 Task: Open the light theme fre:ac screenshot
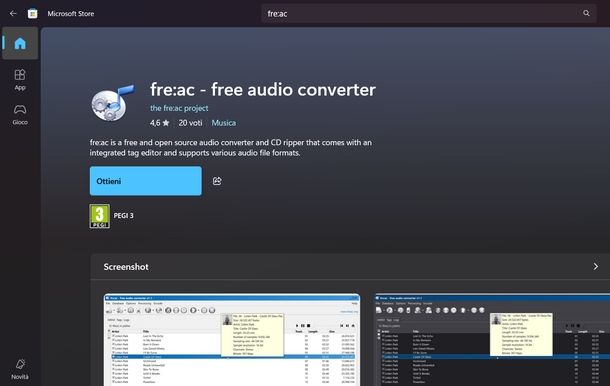[x=232, y=340]
